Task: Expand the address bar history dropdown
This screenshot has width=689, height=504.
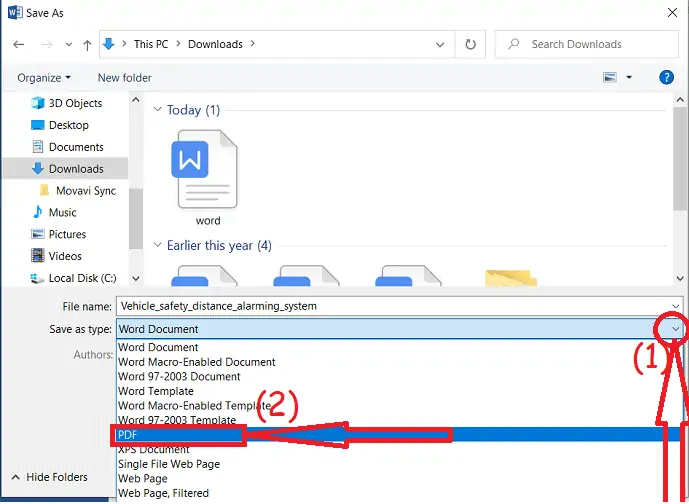Action: click(439, 44)
